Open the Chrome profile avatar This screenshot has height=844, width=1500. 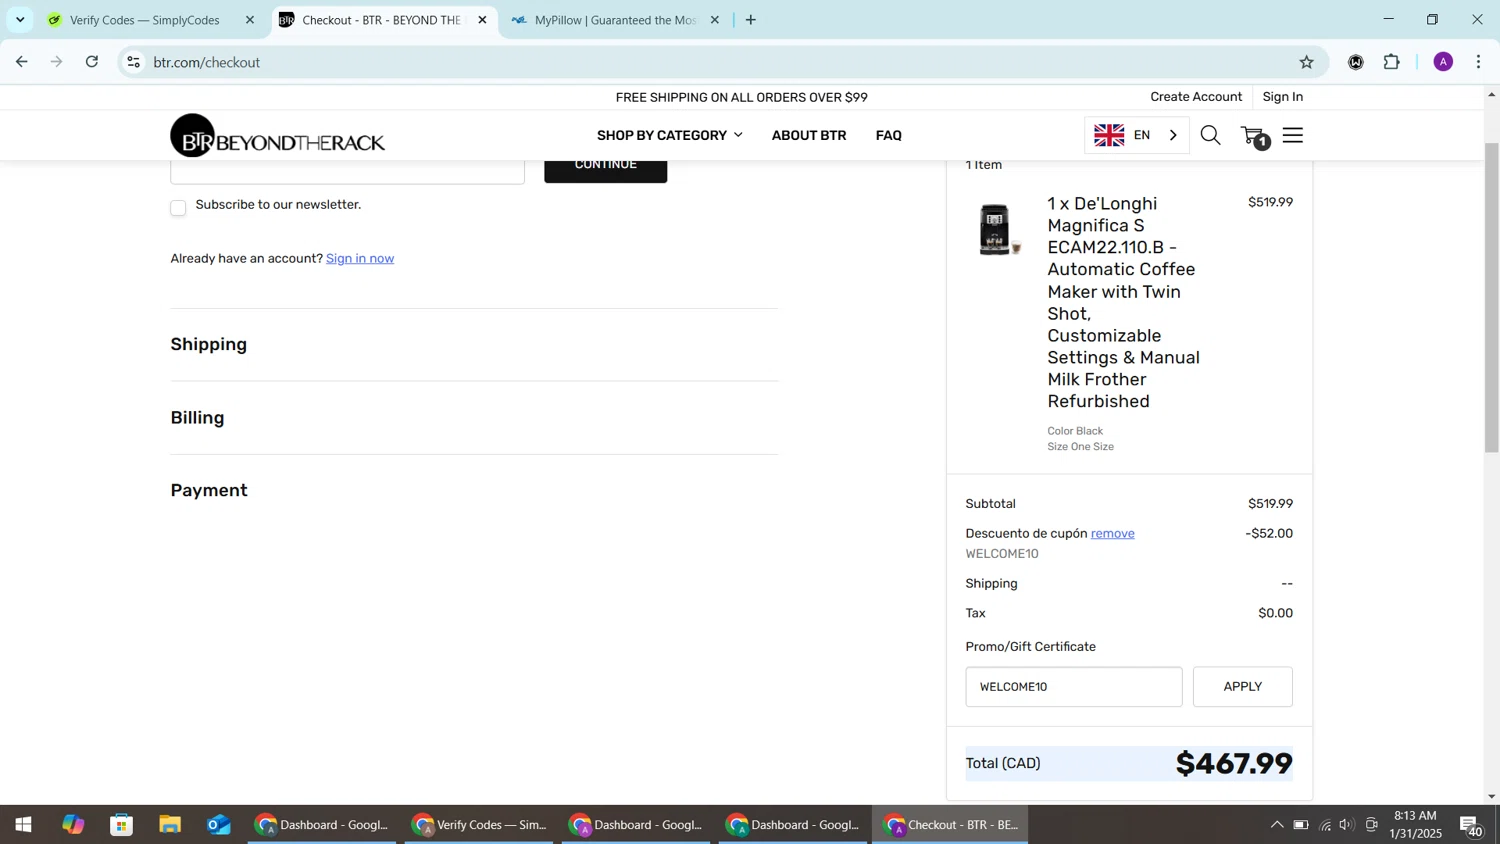(1442, 62)
